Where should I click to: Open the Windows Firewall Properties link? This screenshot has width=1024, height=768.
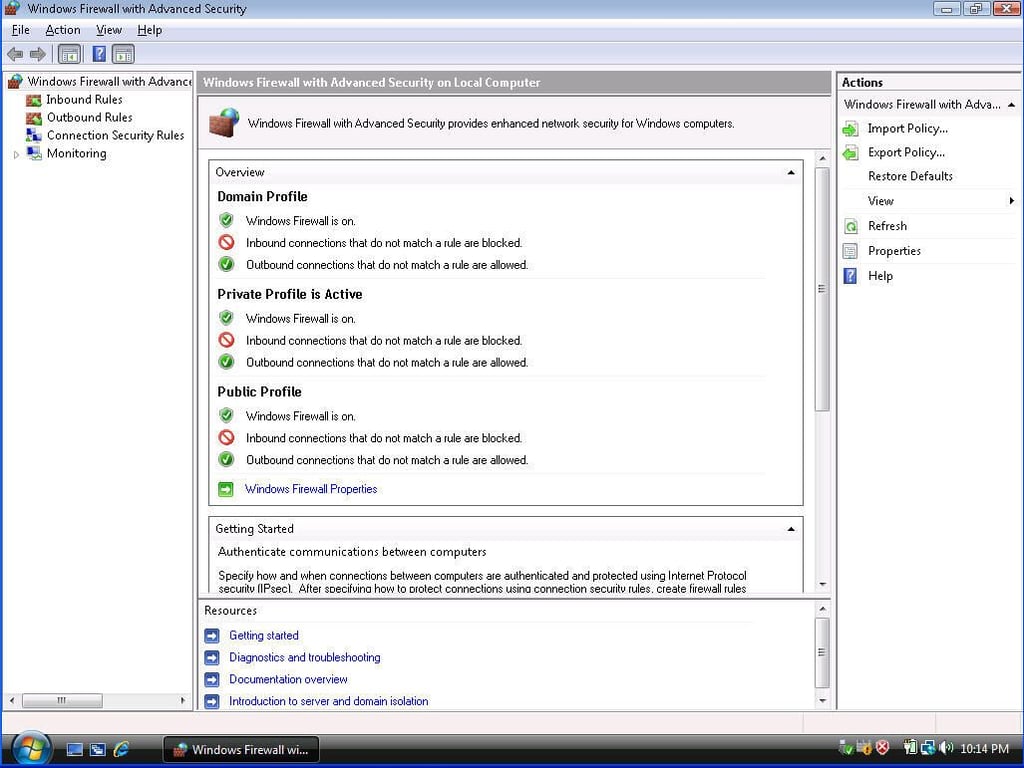(311, 489)
